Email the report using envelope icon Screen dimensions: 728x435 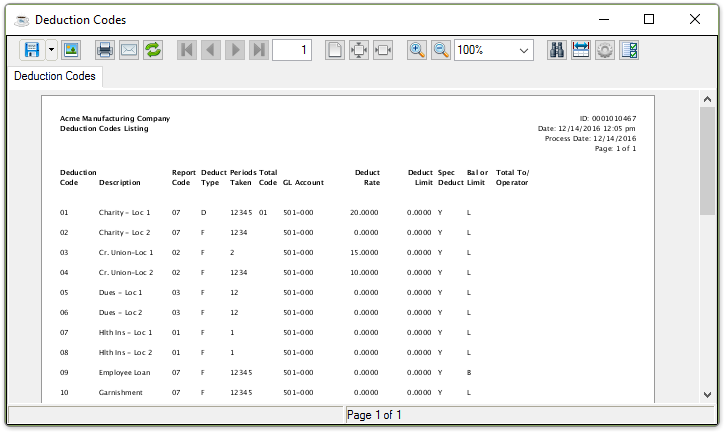click(128, 50)
